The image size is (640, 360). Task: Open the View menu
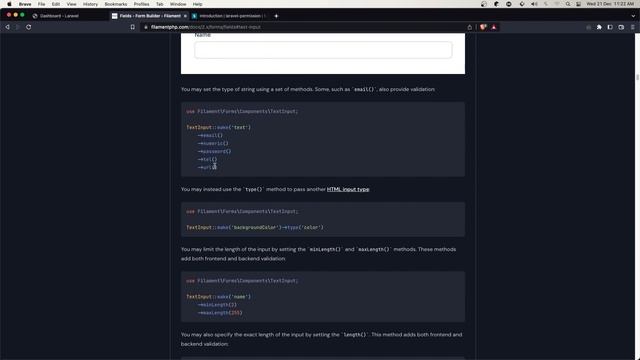click(71, 4)
